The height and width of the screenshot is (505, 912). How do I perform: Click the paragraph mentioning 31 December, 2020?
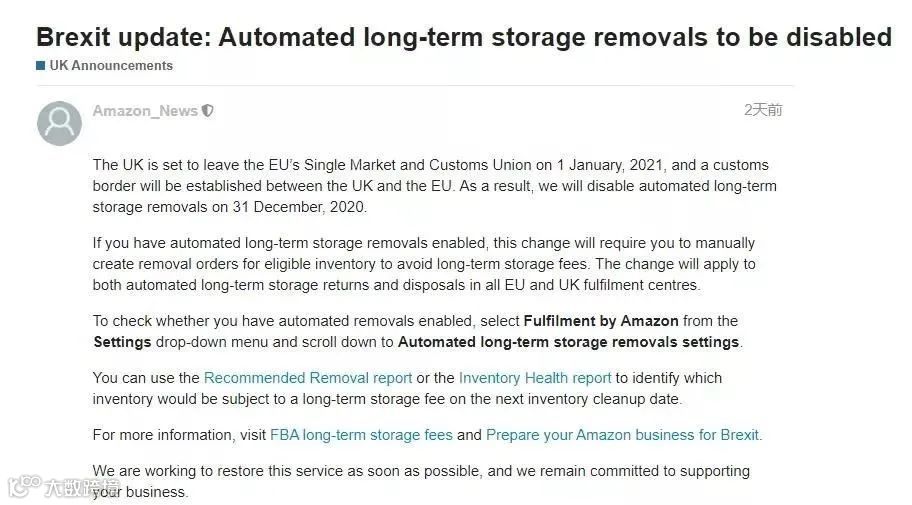[x=434, y=186]
